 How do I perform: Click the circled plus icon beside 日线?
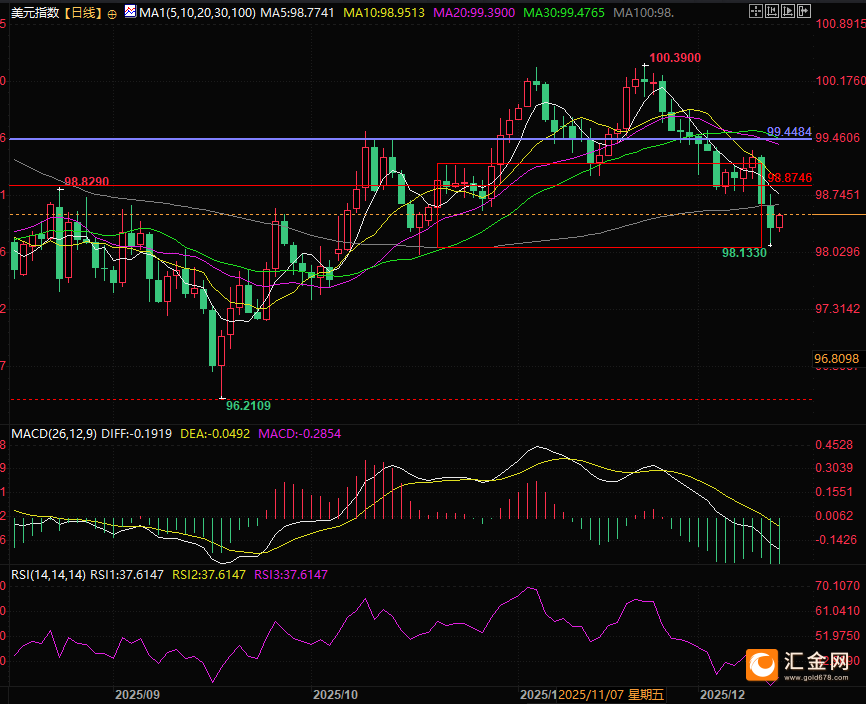(x=111, y=14)
